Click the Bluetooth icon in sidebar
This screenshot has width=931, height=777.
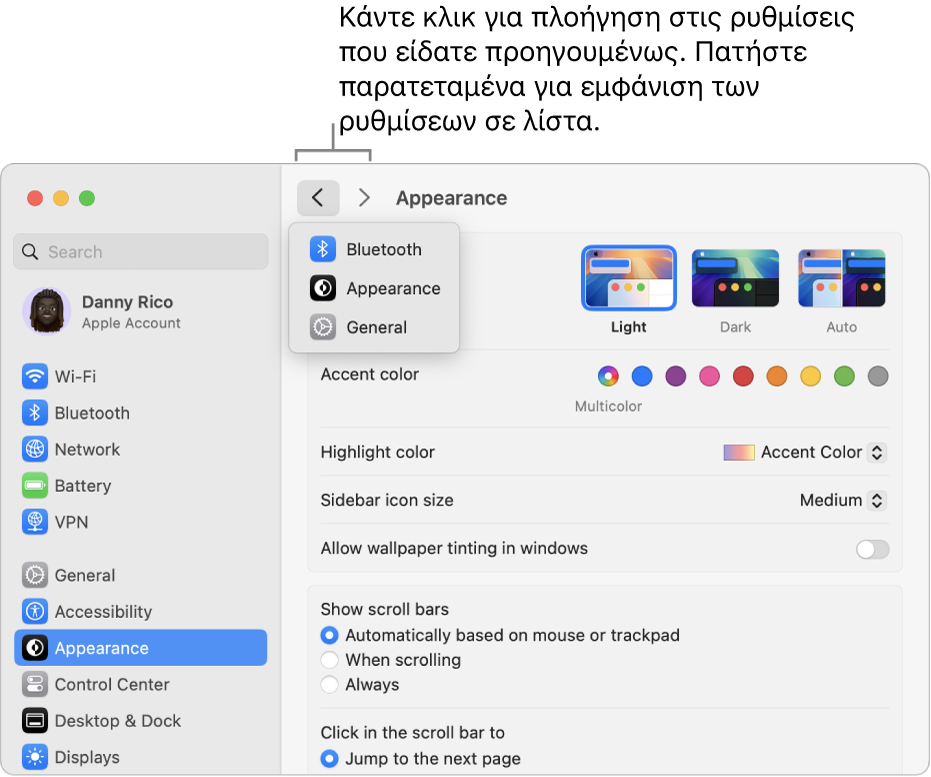pyautogui.click(x=34, y=413)
